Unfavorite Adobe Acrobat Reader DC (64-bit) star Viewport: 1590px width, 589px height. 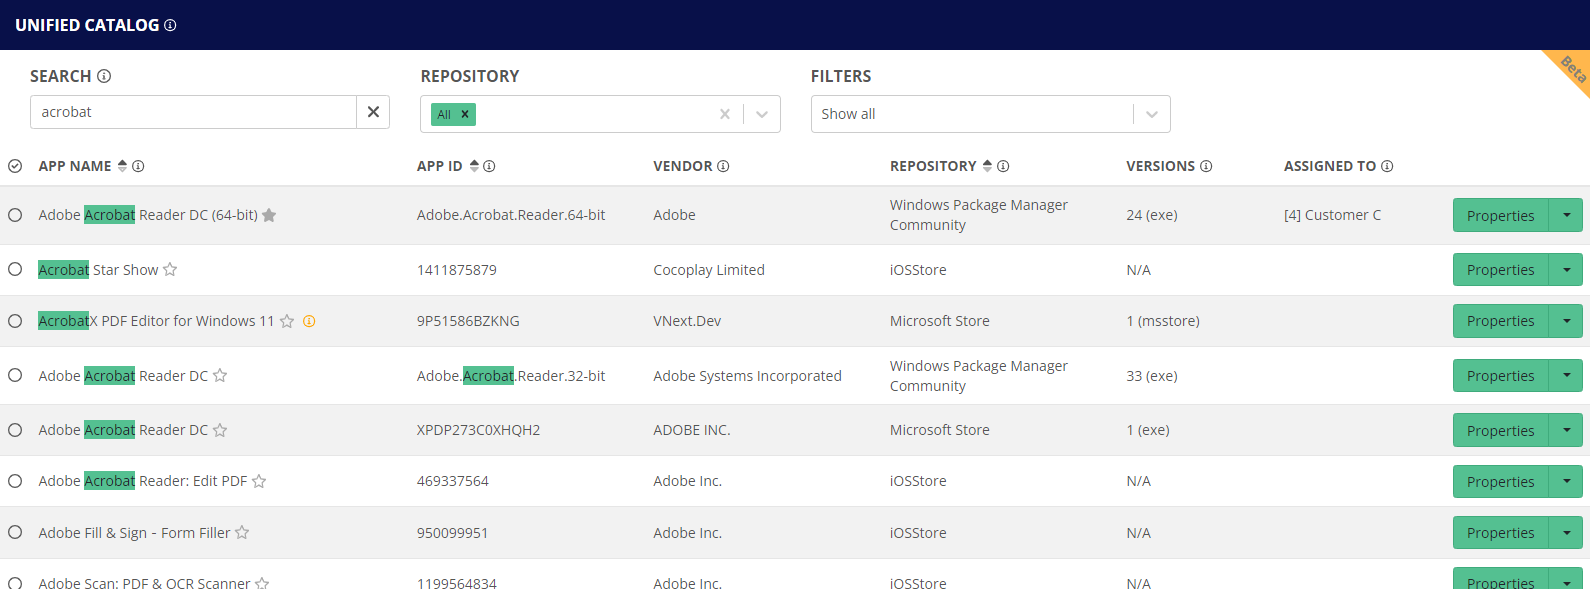click(x=269, y=215)
